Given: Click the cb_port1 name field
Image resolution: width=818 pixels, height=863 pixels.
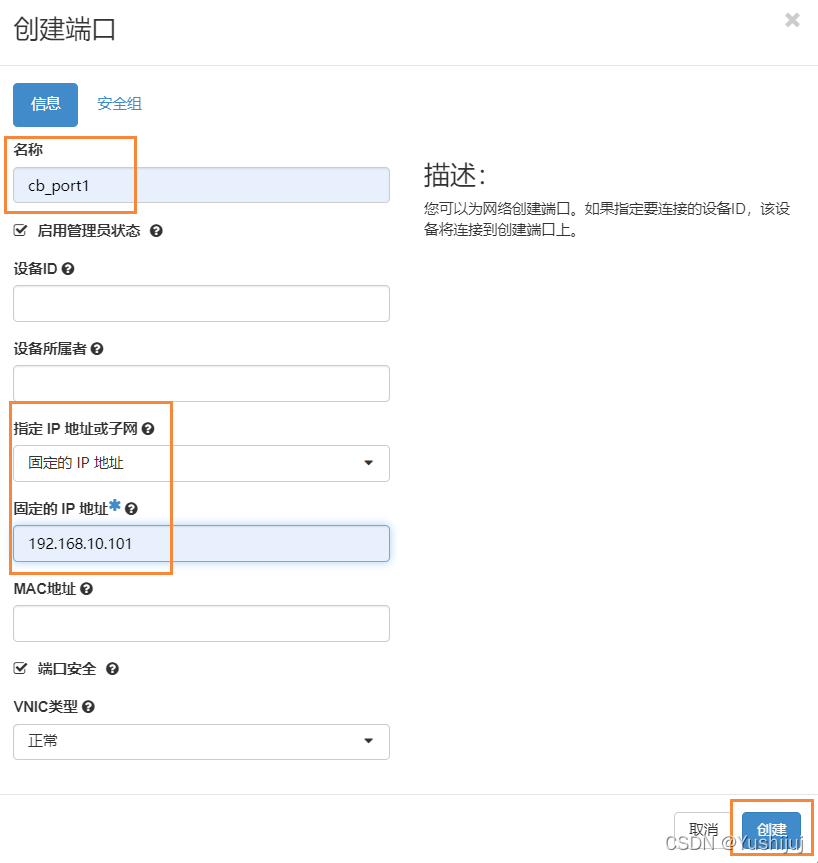Looking at the screenshot, I should (200, 184).
